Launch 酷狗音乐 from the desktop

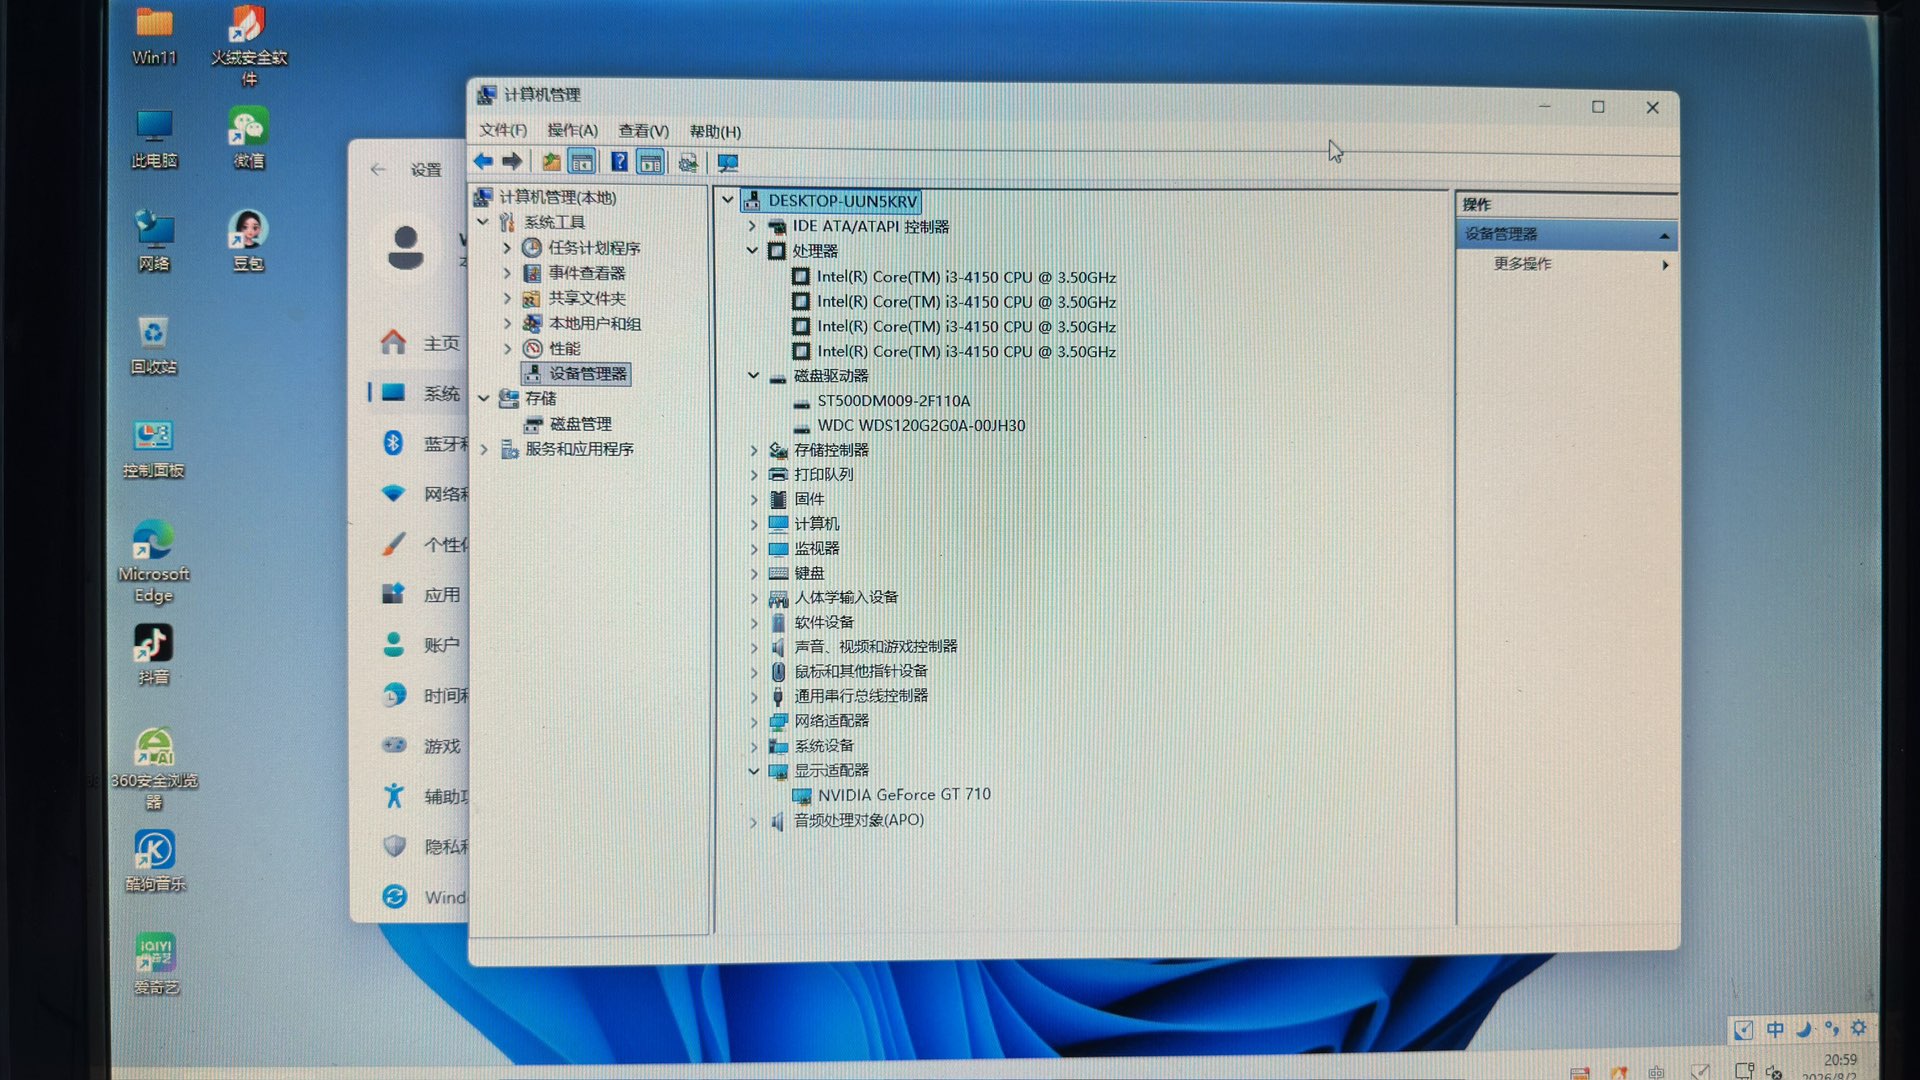coord(154,862)
